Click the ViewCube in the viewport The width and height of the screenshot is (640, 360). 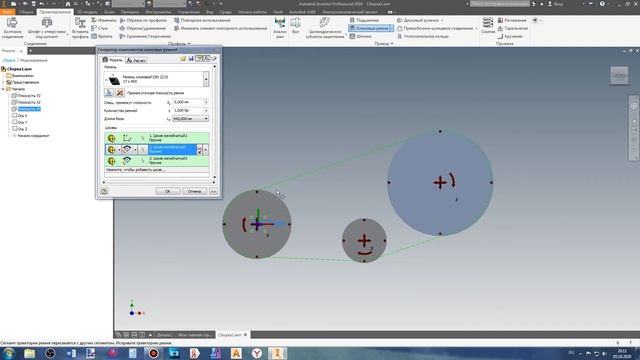click(x=619, y=76)
